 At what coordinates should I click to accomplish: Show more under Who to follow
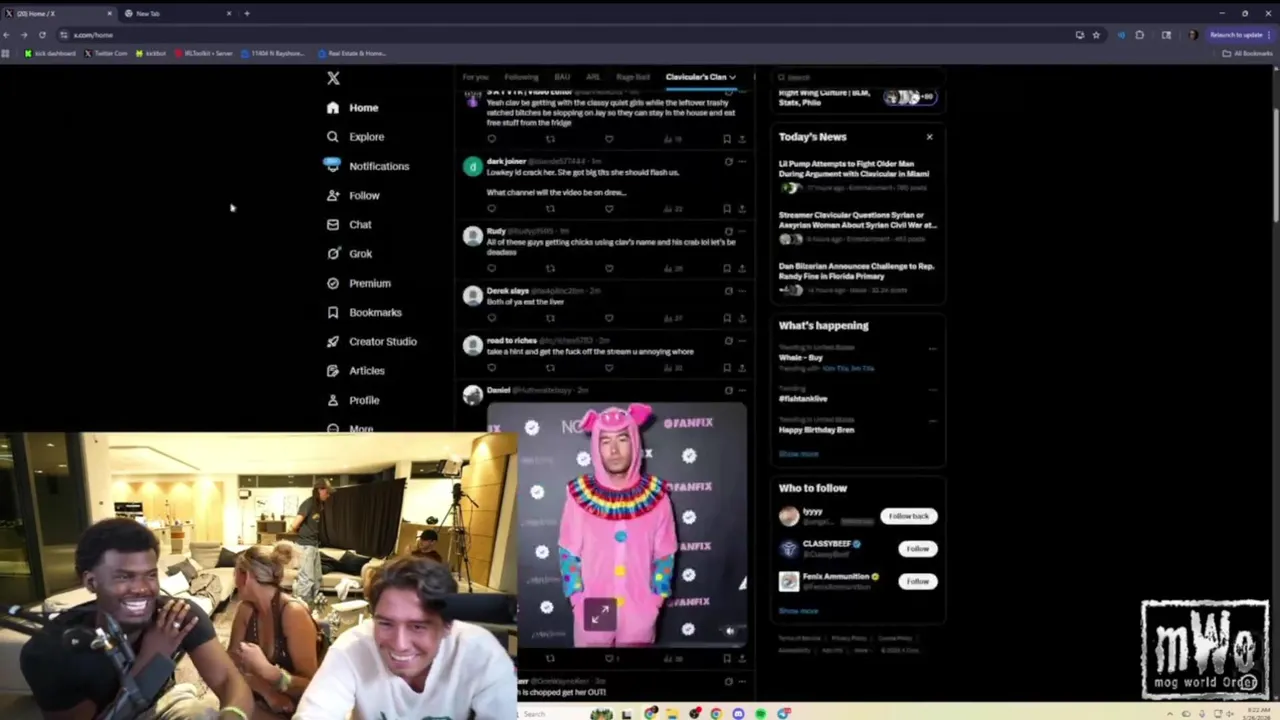tap(798, 611)
